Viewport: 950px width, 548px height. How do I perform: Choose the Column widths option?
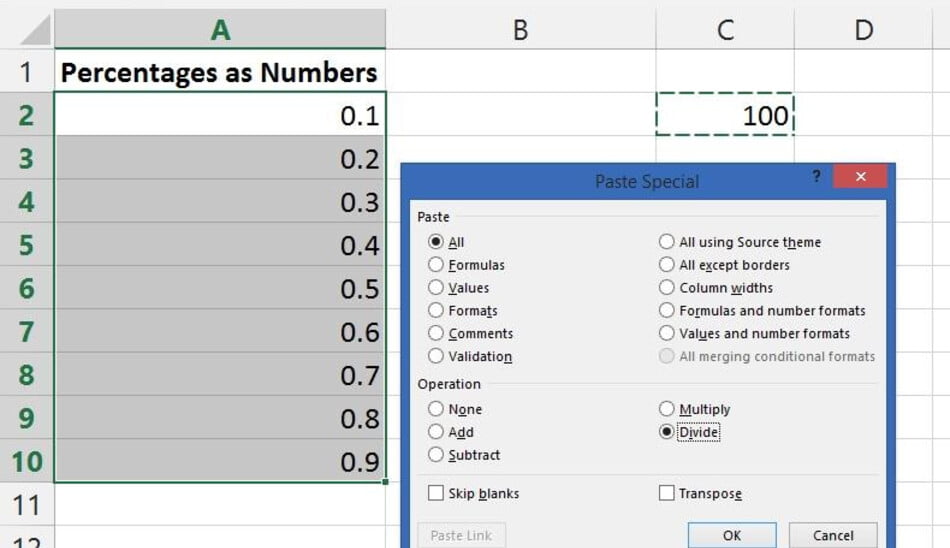coord(666,287)
